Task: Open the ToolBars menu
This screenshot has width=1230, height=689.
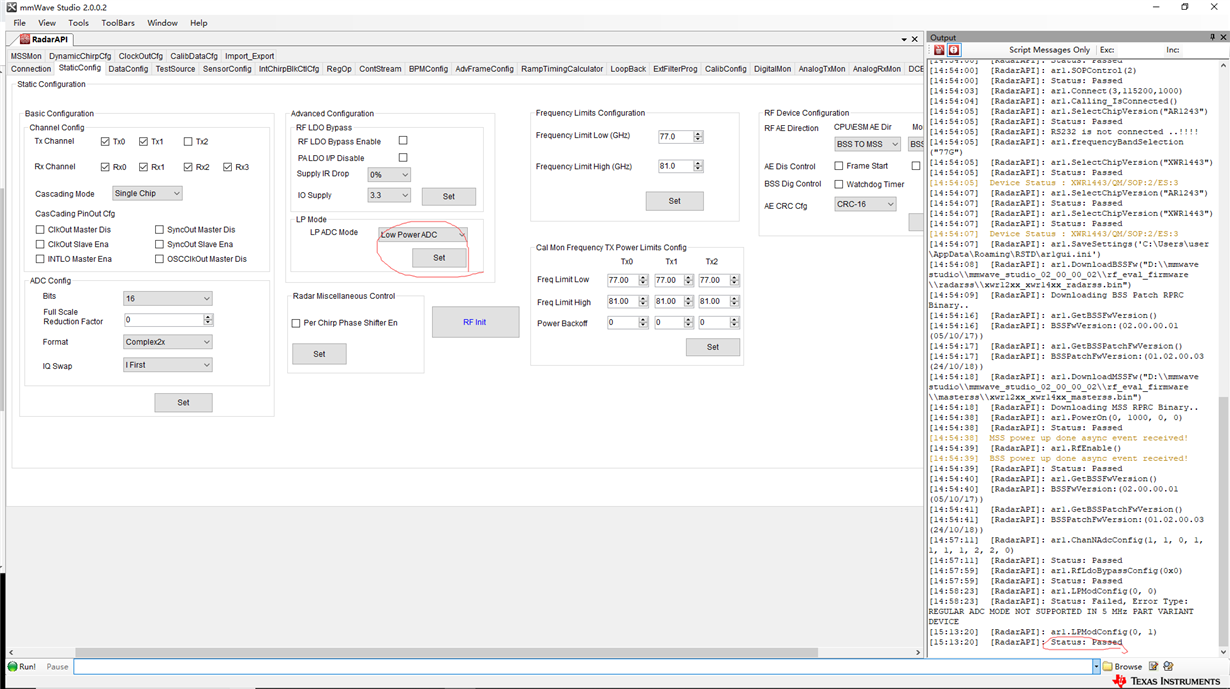Action: (x=118, y=23)
